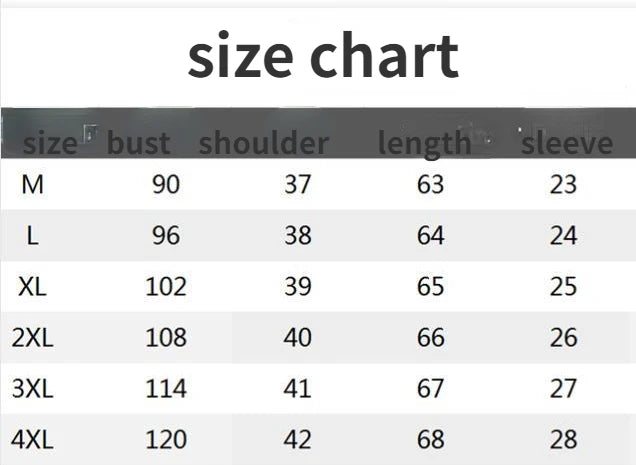Click length value 65 in XL row
The width and height of the screenshot is (636, 465).
tap(430, 286)
